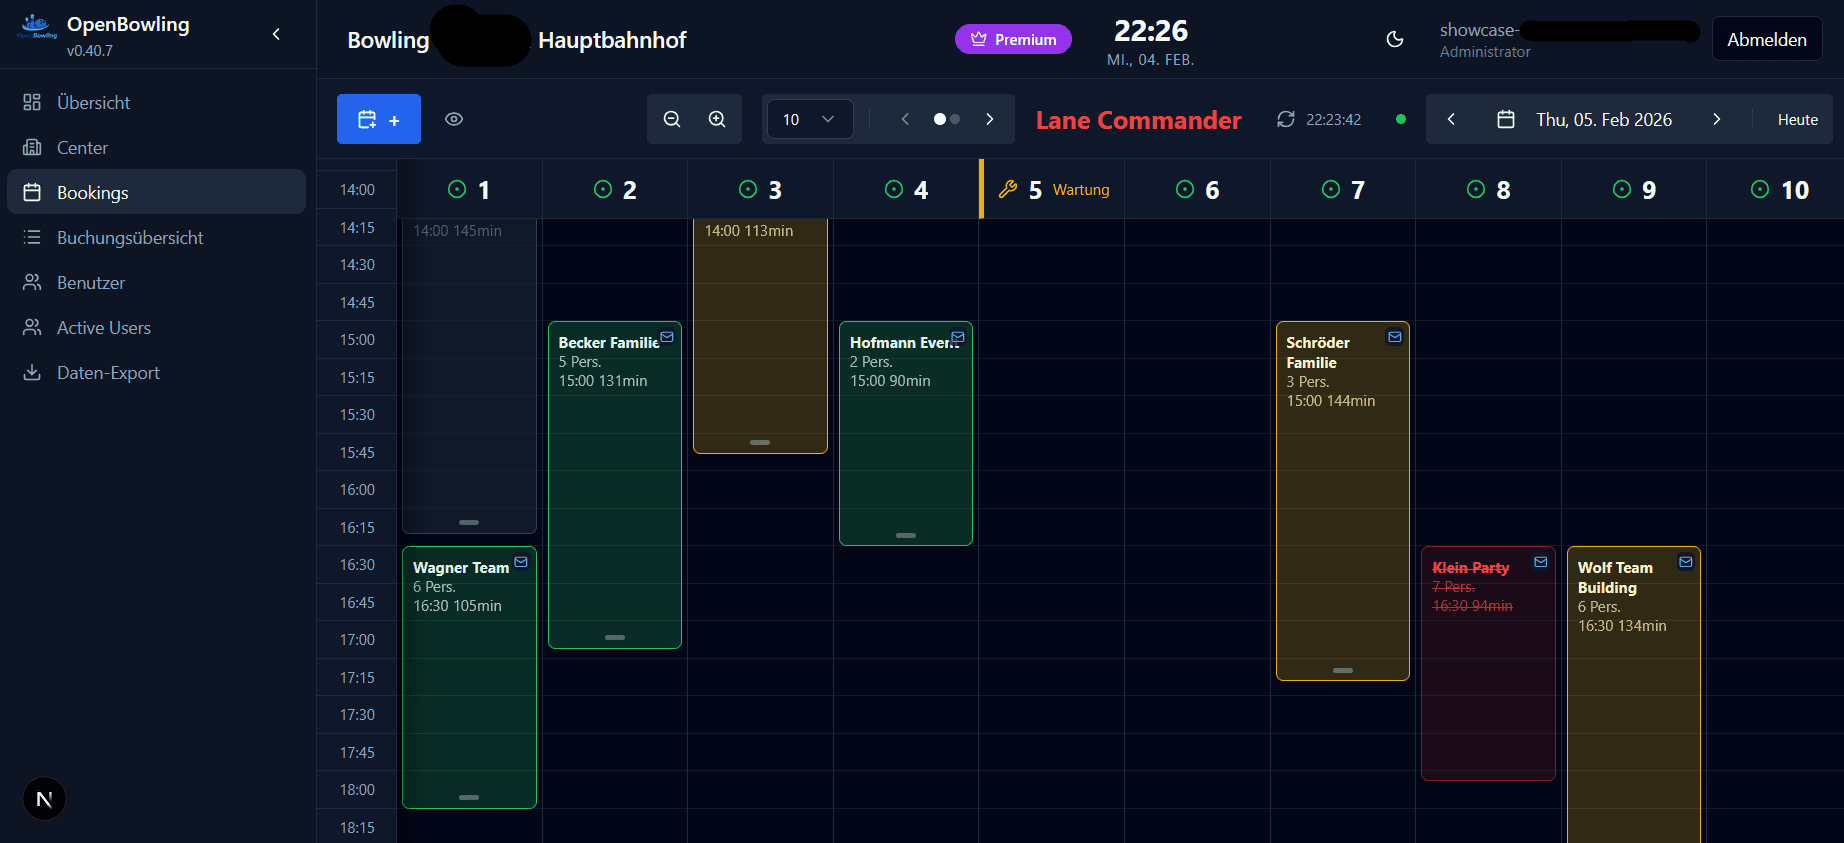
Task: Click the Lane 2 status icon
Action: pyautogui.click(x=603, y=189)
